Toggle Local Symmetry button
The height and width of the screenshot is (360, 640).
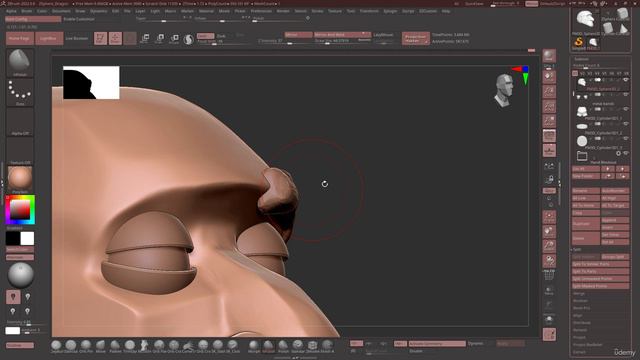tap(549, 166)
